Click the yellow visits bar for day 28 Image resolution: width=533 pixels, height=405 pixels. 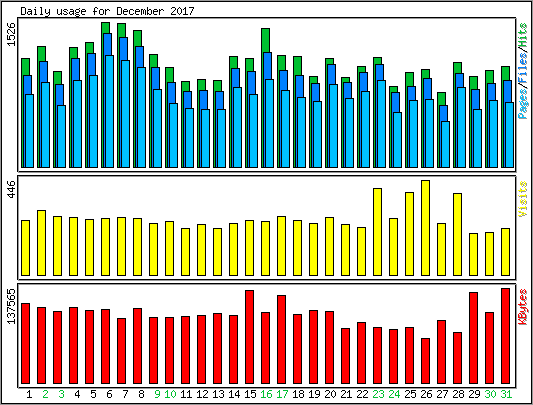click(x=458, y=234)
